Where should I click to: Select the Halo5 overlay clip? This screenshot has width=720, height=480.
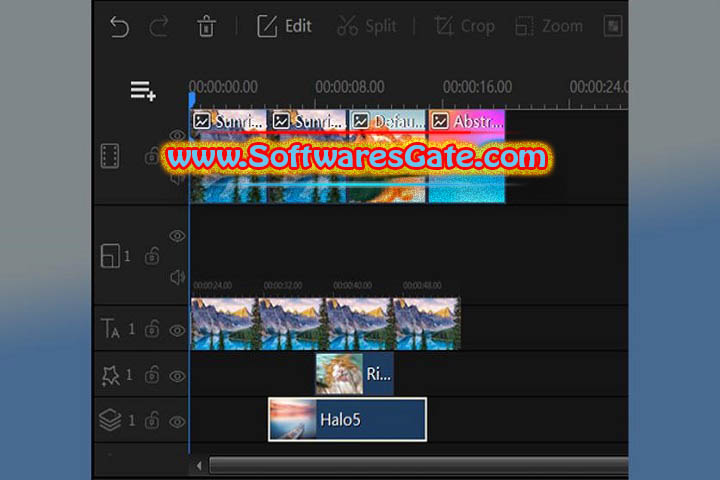[x=348, y=419]
